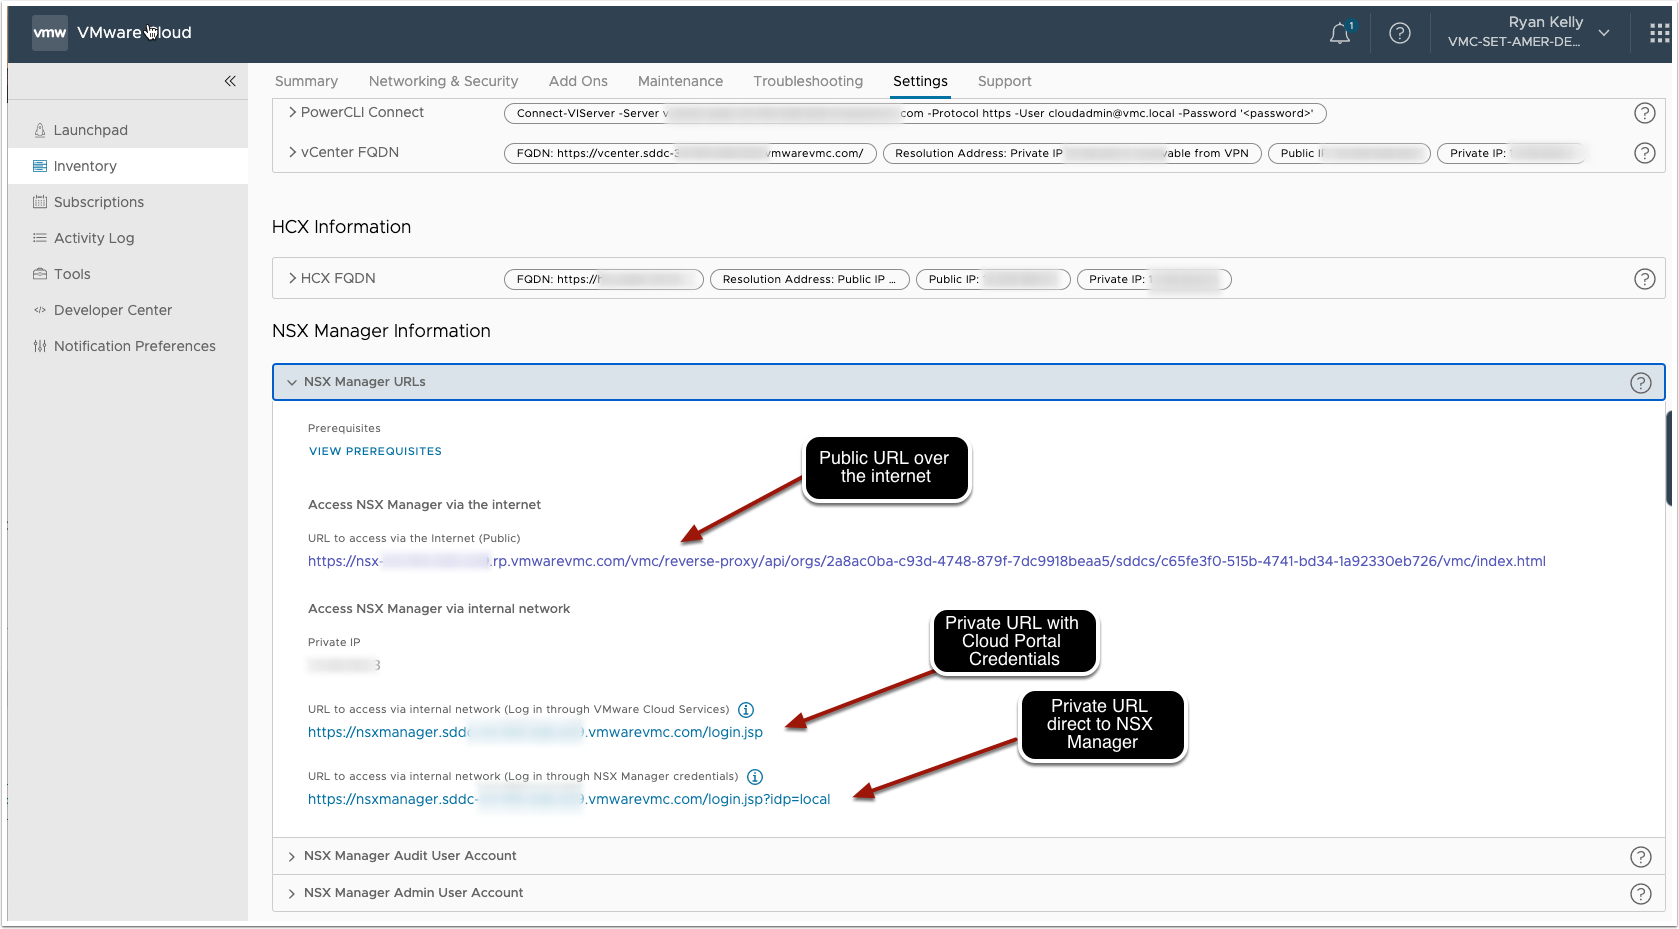Click HCX Resolution Address Public IP pill

pos(810,279)
